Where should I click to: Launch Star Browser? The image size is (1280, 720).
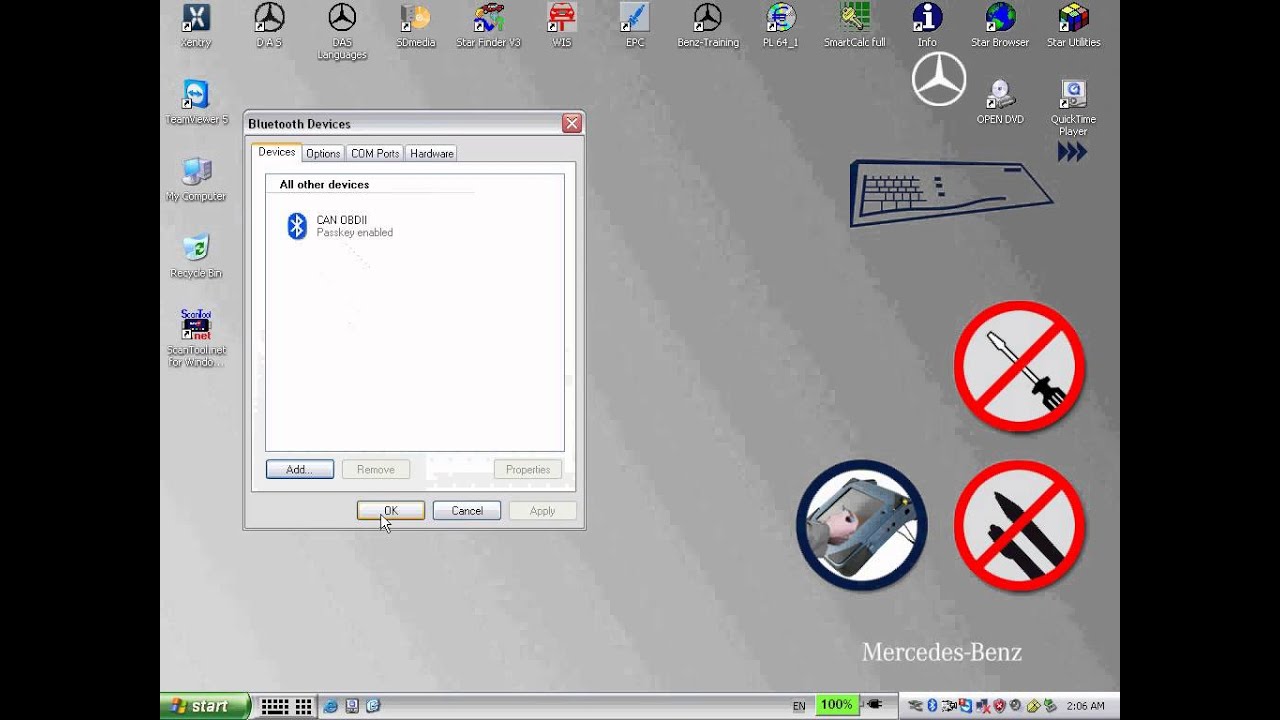(1000, 26)
